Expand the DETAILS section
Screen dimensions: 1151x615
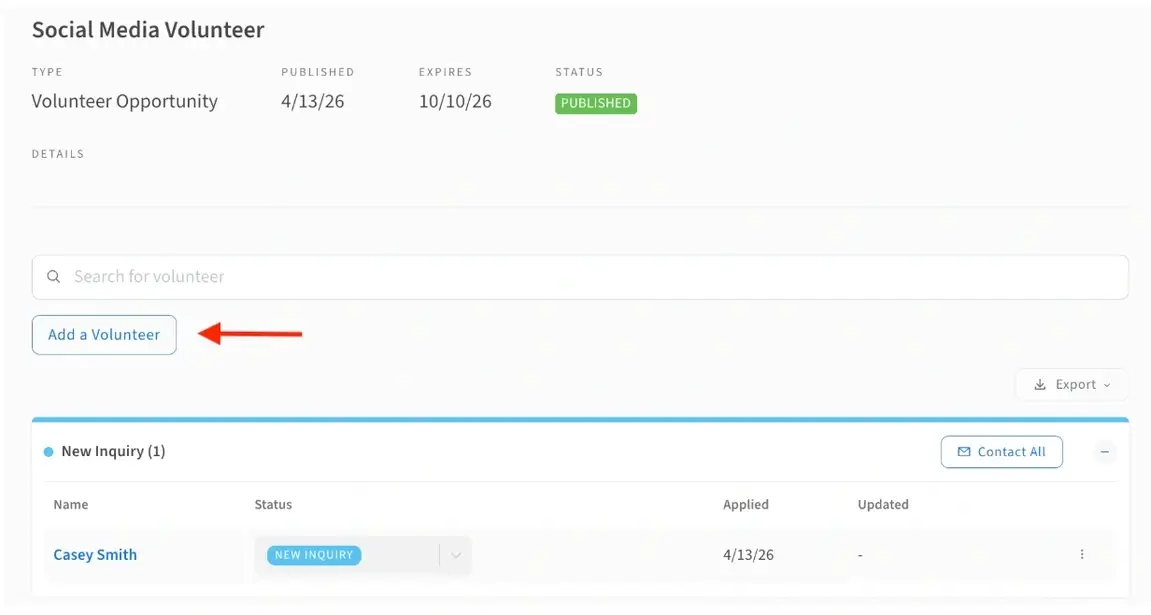coord(57,153)
